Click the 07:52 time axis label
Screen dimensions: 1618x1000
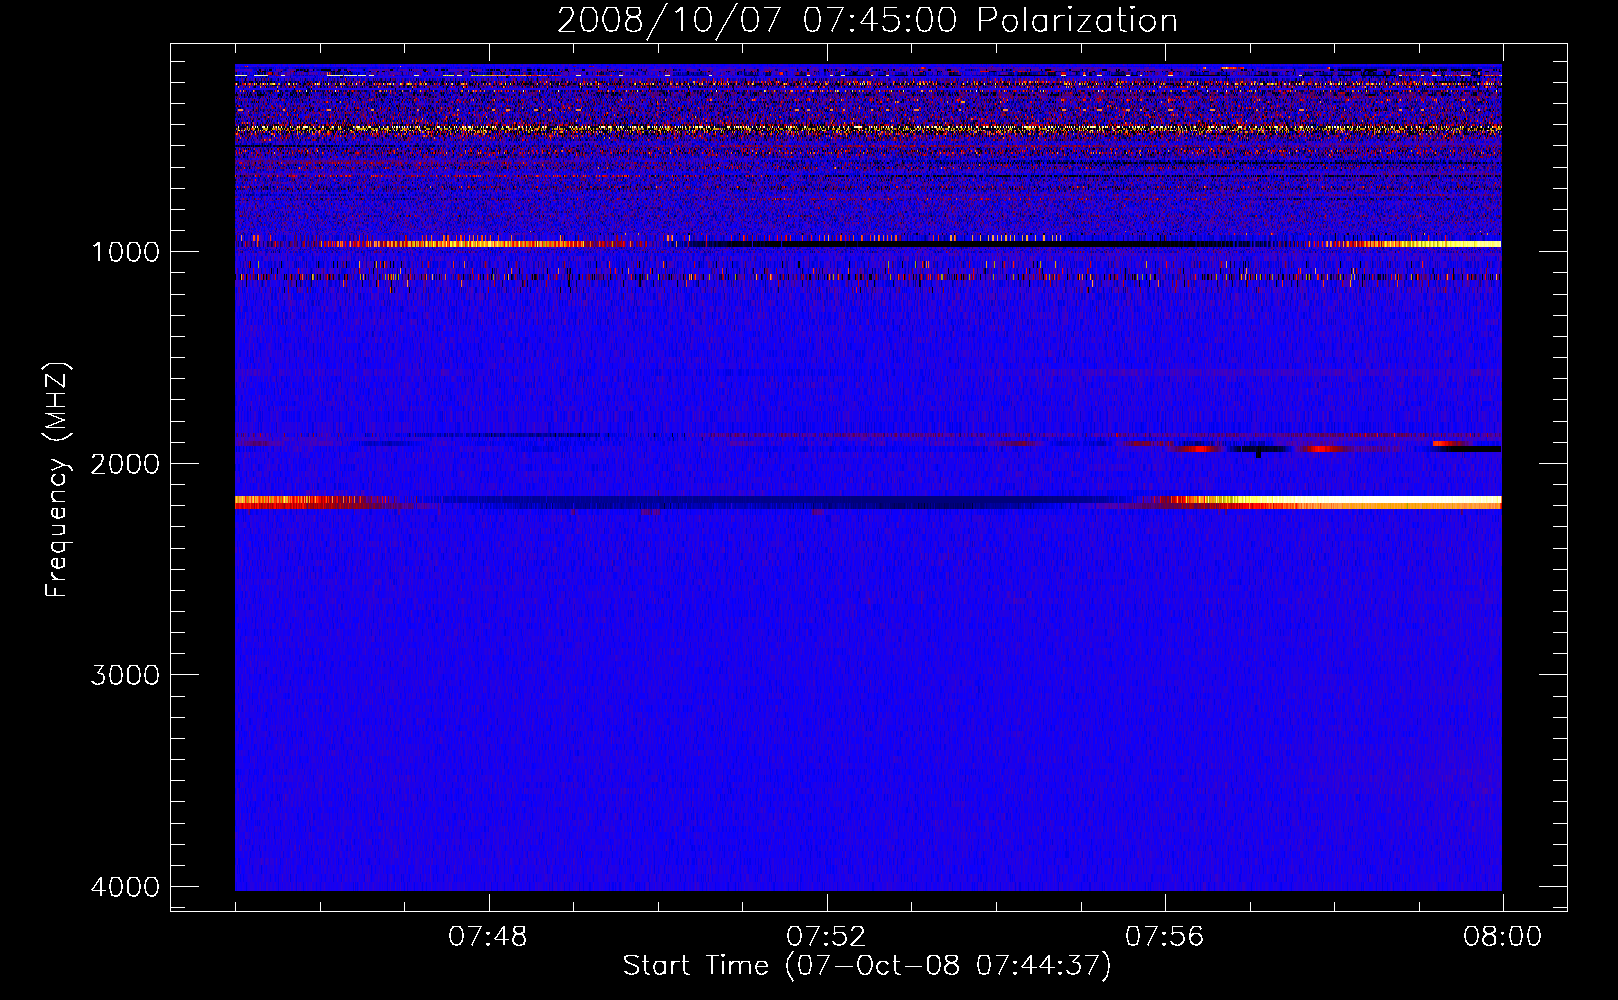(x=826, y=937)
